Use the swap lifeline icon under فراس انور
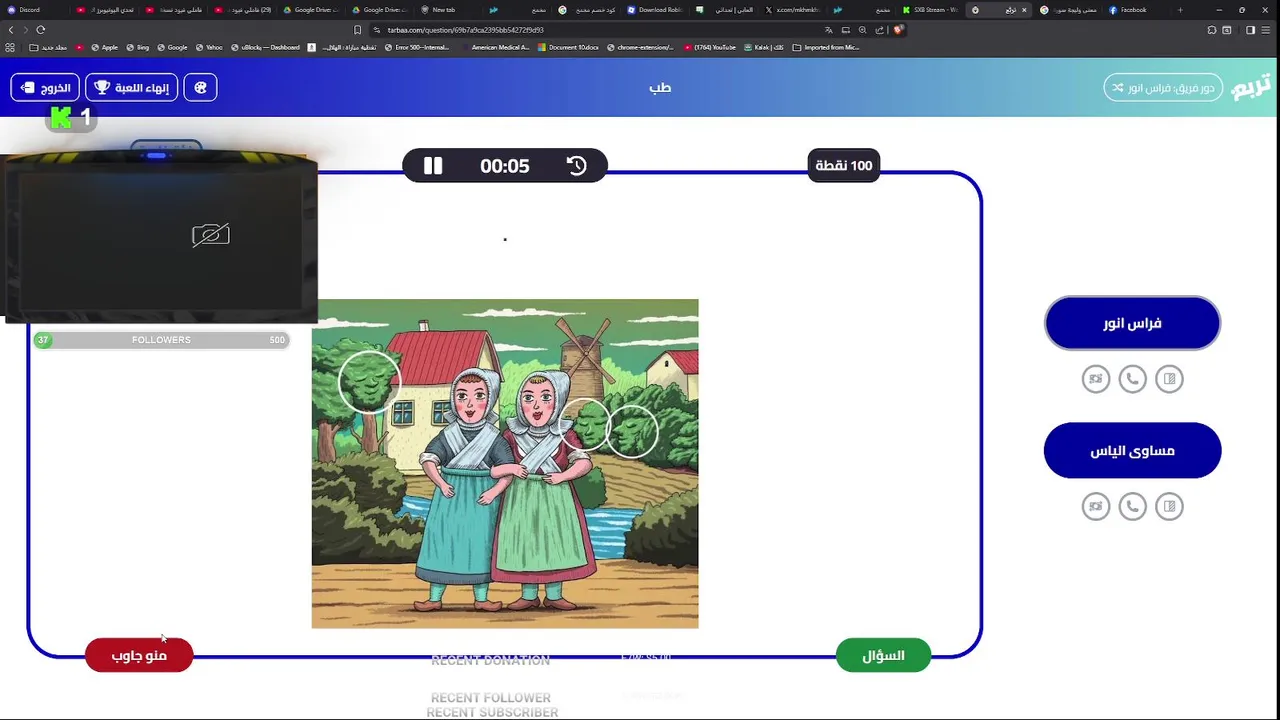The height and width of the screenshot is (720, 1280). [1096, 379]
